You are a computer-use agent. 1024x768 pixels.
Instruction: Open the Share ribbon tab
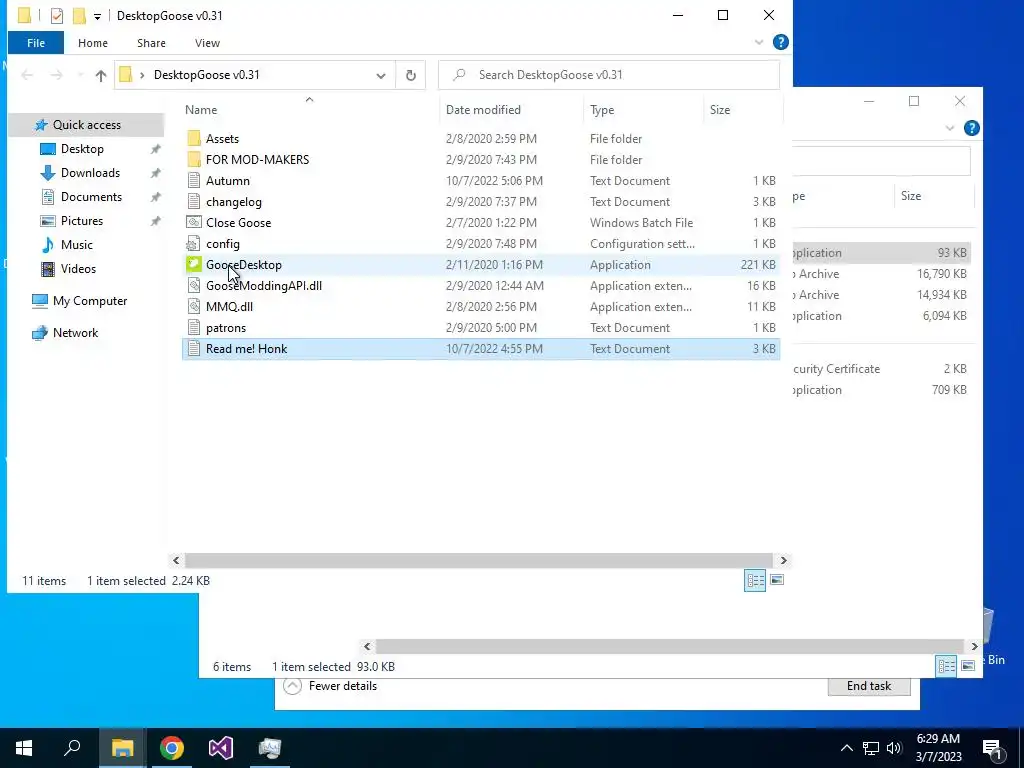pos(151,43)
